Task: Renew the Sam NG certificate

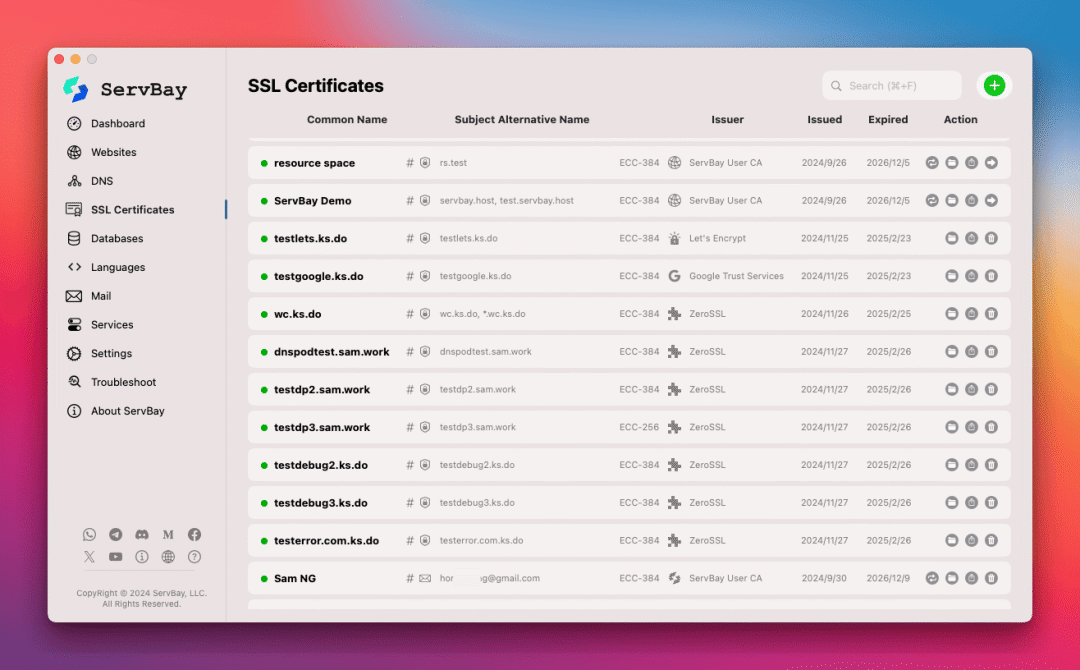Action: click(932, 578)
